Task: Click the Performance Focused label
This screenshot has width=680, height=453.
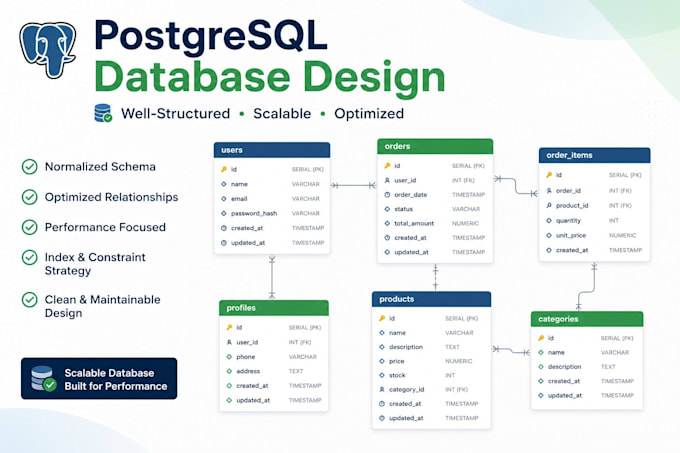Action: tap(105, 227)
